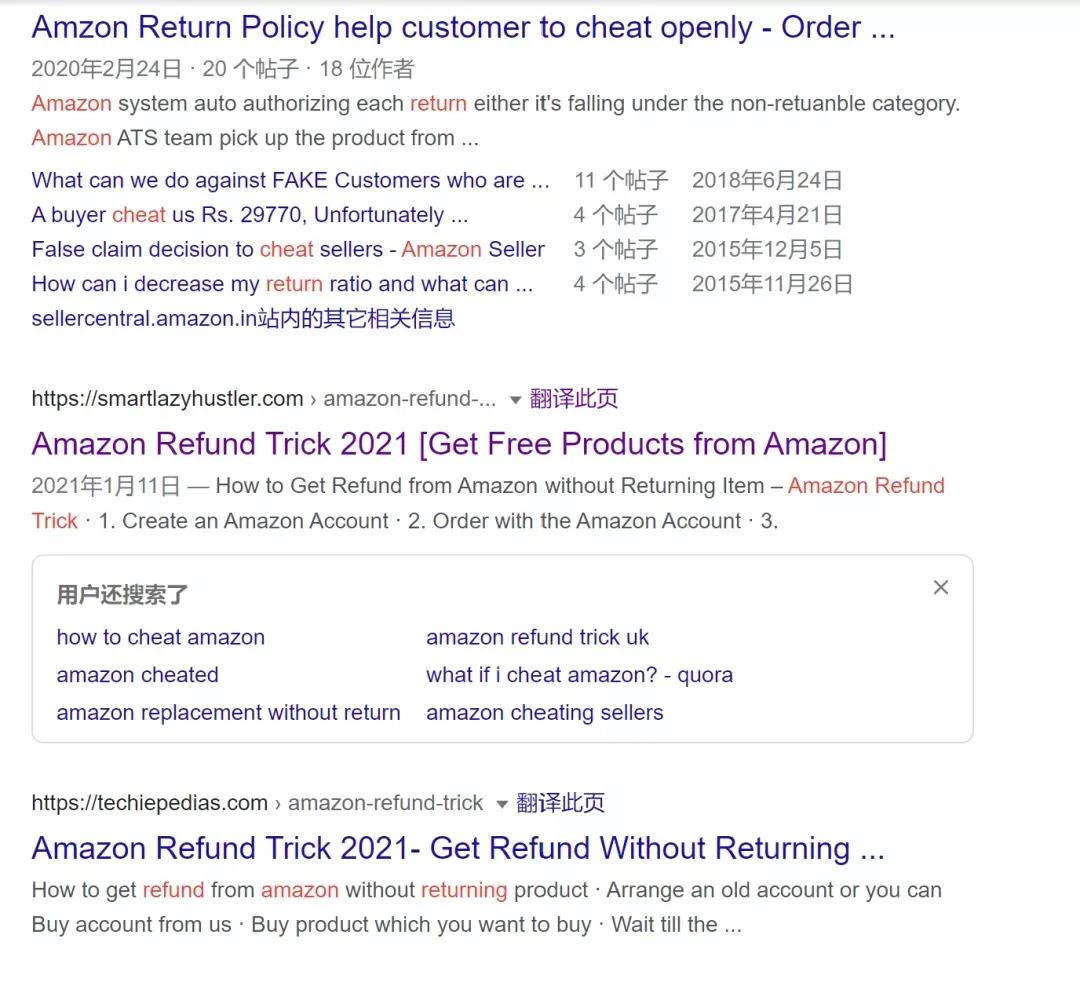Viewport: 1080px width, 986px height.
Task: Search for "how to cheat amazon"
Action: [x=160, y=637]
